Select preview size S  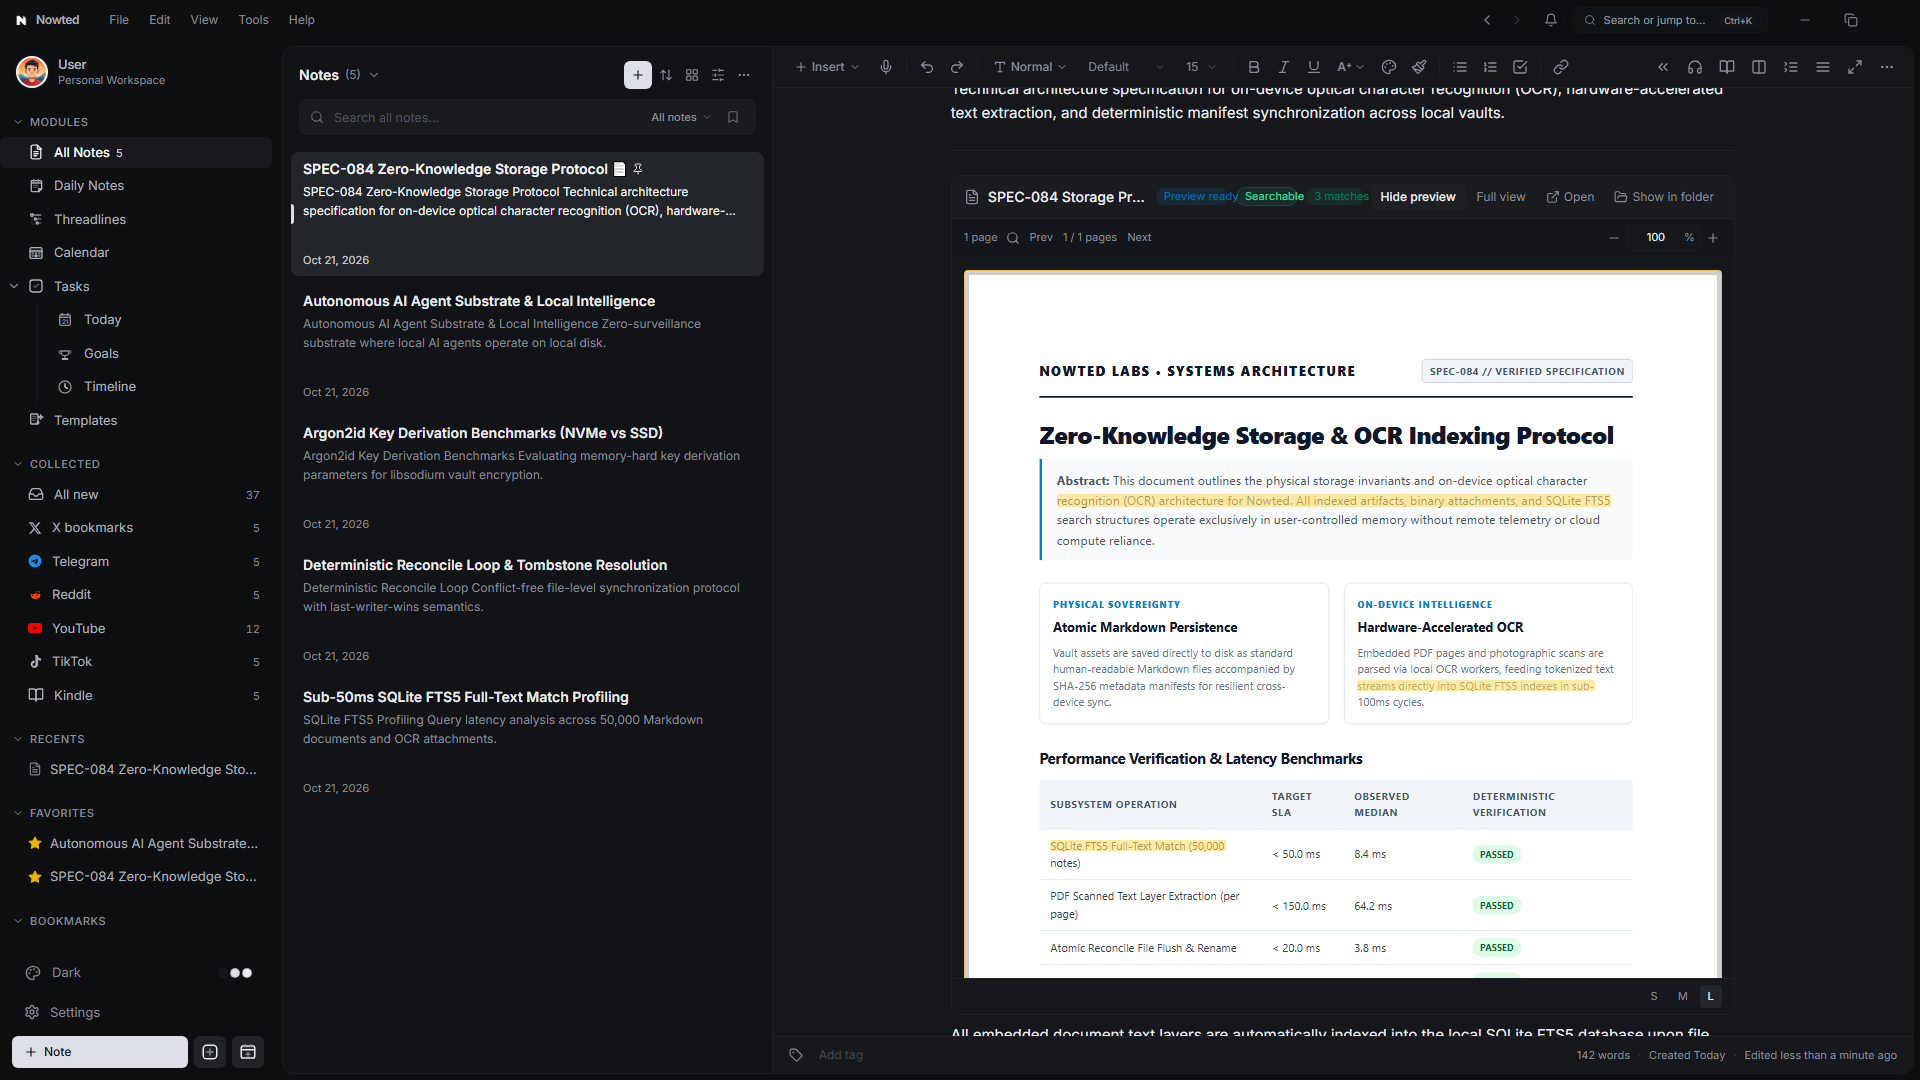pos(1654,996)
